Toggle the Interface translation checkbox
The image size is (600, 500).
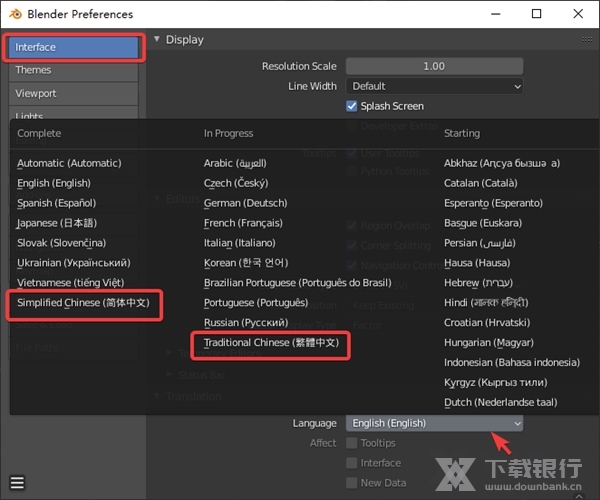click(x=352, y=463)
